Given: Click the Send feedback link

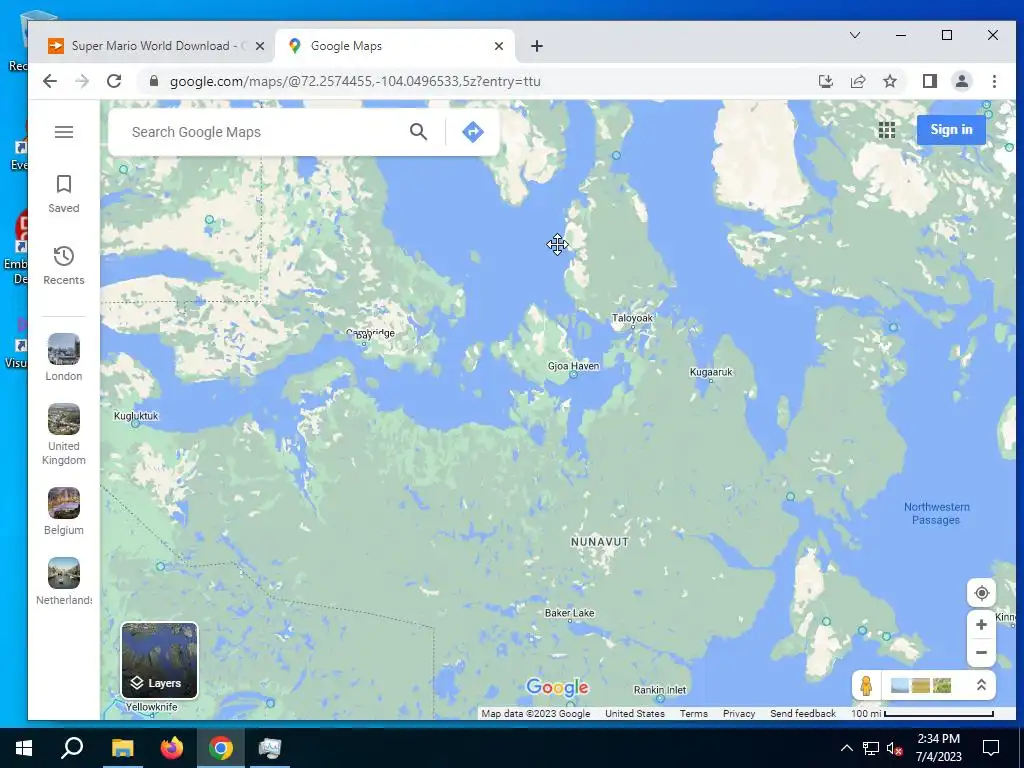Looking at the screenshot, I should click(x=803, y=714).
